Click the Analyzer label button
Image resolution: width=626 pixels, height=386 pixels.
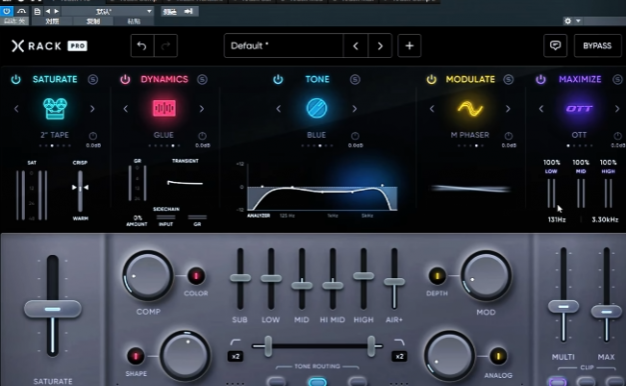(x=258, y=216)
